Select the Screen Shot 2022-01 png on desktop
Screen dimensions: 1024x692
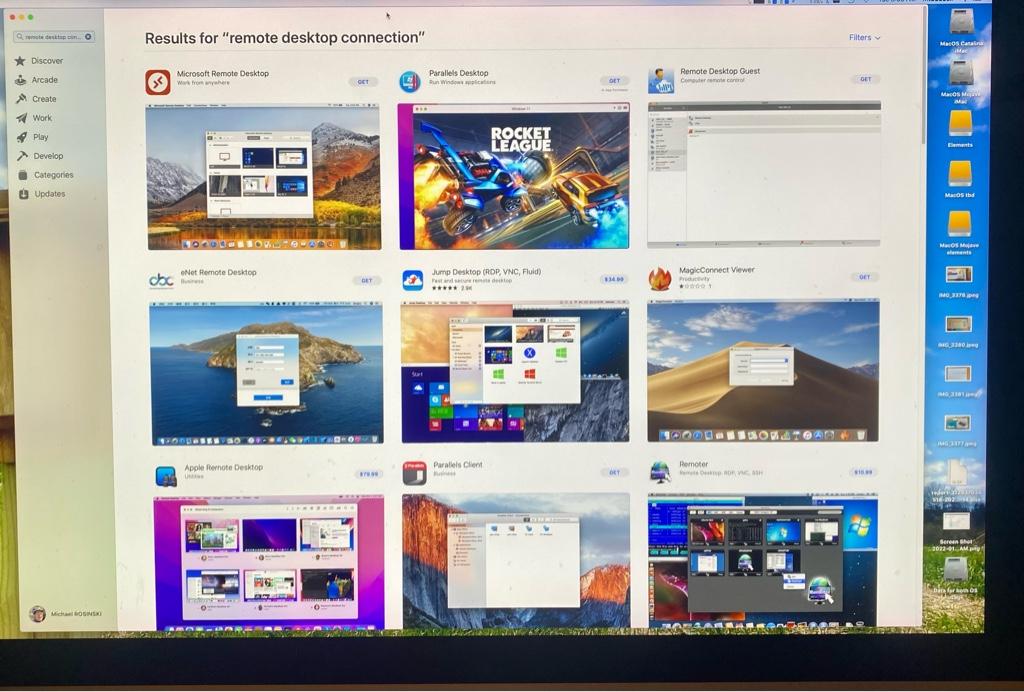pyautogui.click(x=956, y=531)
